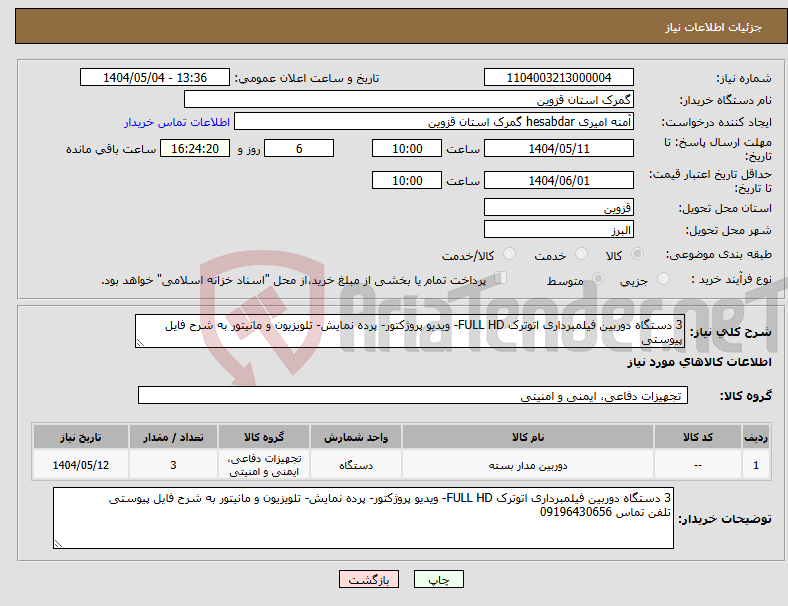Click the واحد شمارش column header
Screen dimensions: 788x606
[356, 437]
